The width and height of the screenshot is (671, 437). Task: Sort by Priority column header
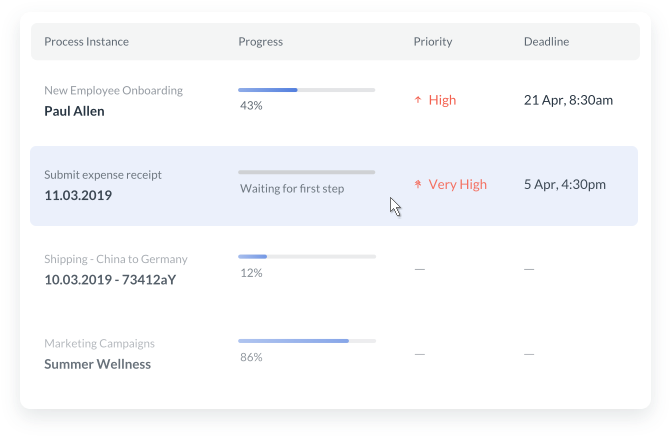(x=433, y=42)
